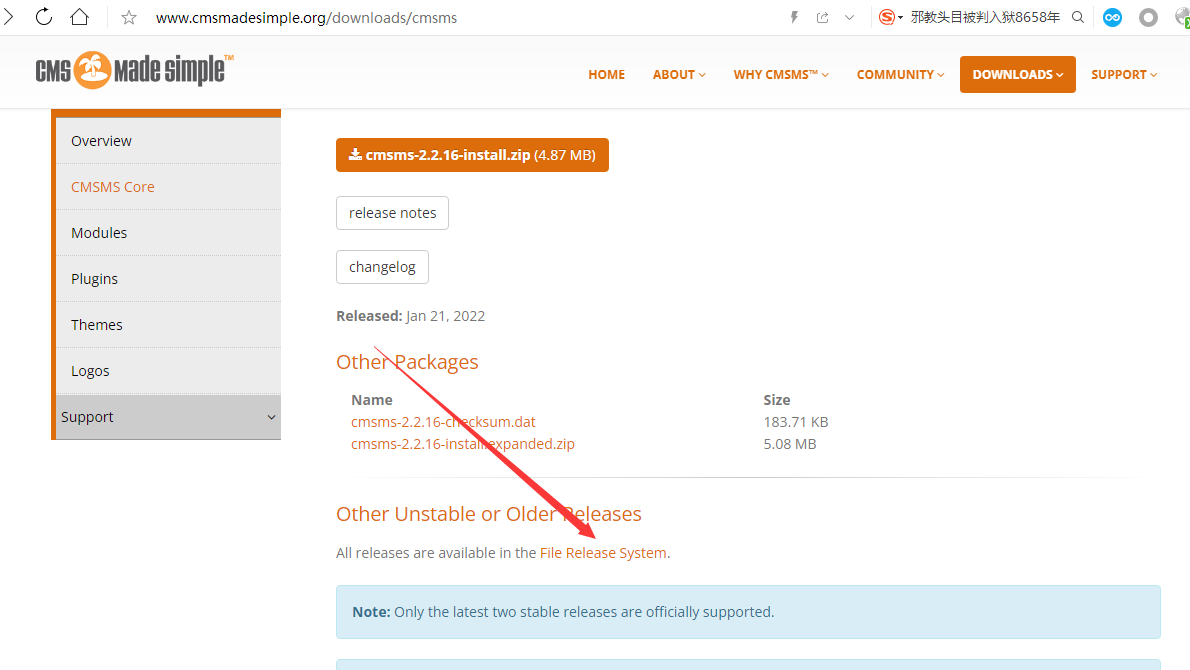
Task: Click the 183.71 KB size value
Action: coord(796,422)
